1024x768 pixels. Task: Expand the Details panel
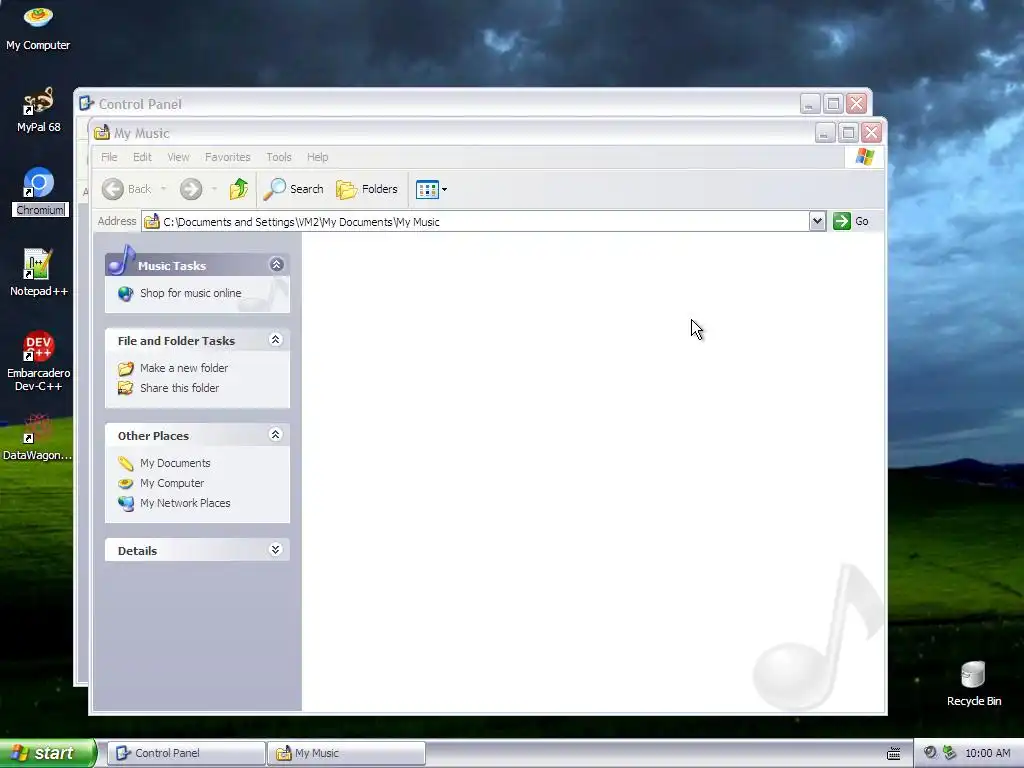[x=276, y=550]
